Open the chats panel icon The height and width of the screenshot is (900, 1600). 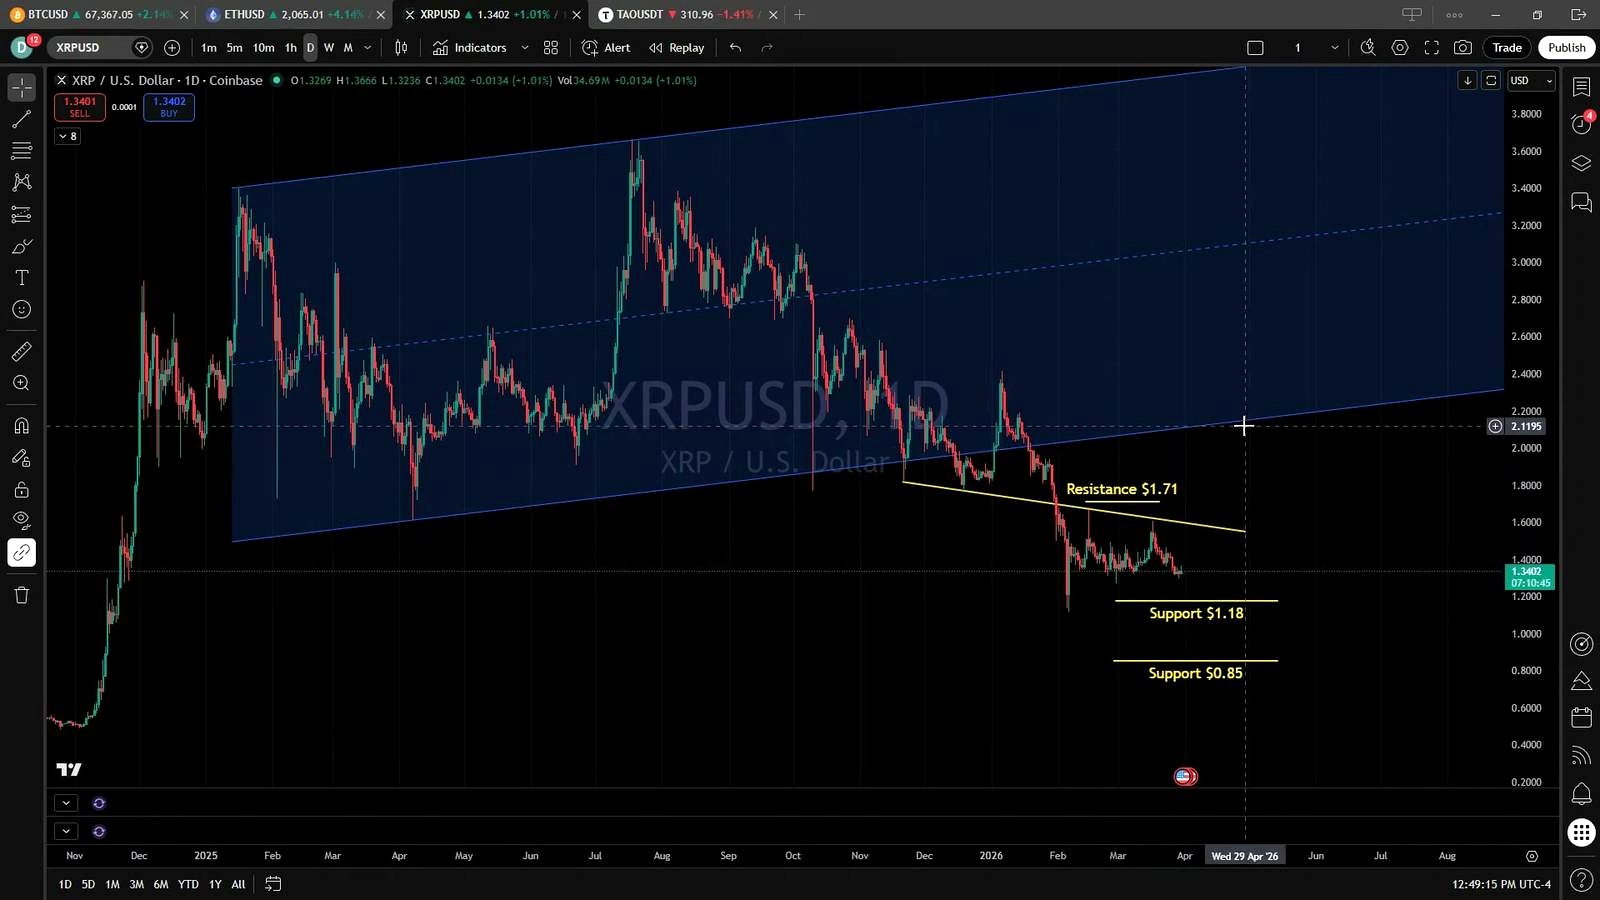pyautogui.click(x=1581, y=202)
